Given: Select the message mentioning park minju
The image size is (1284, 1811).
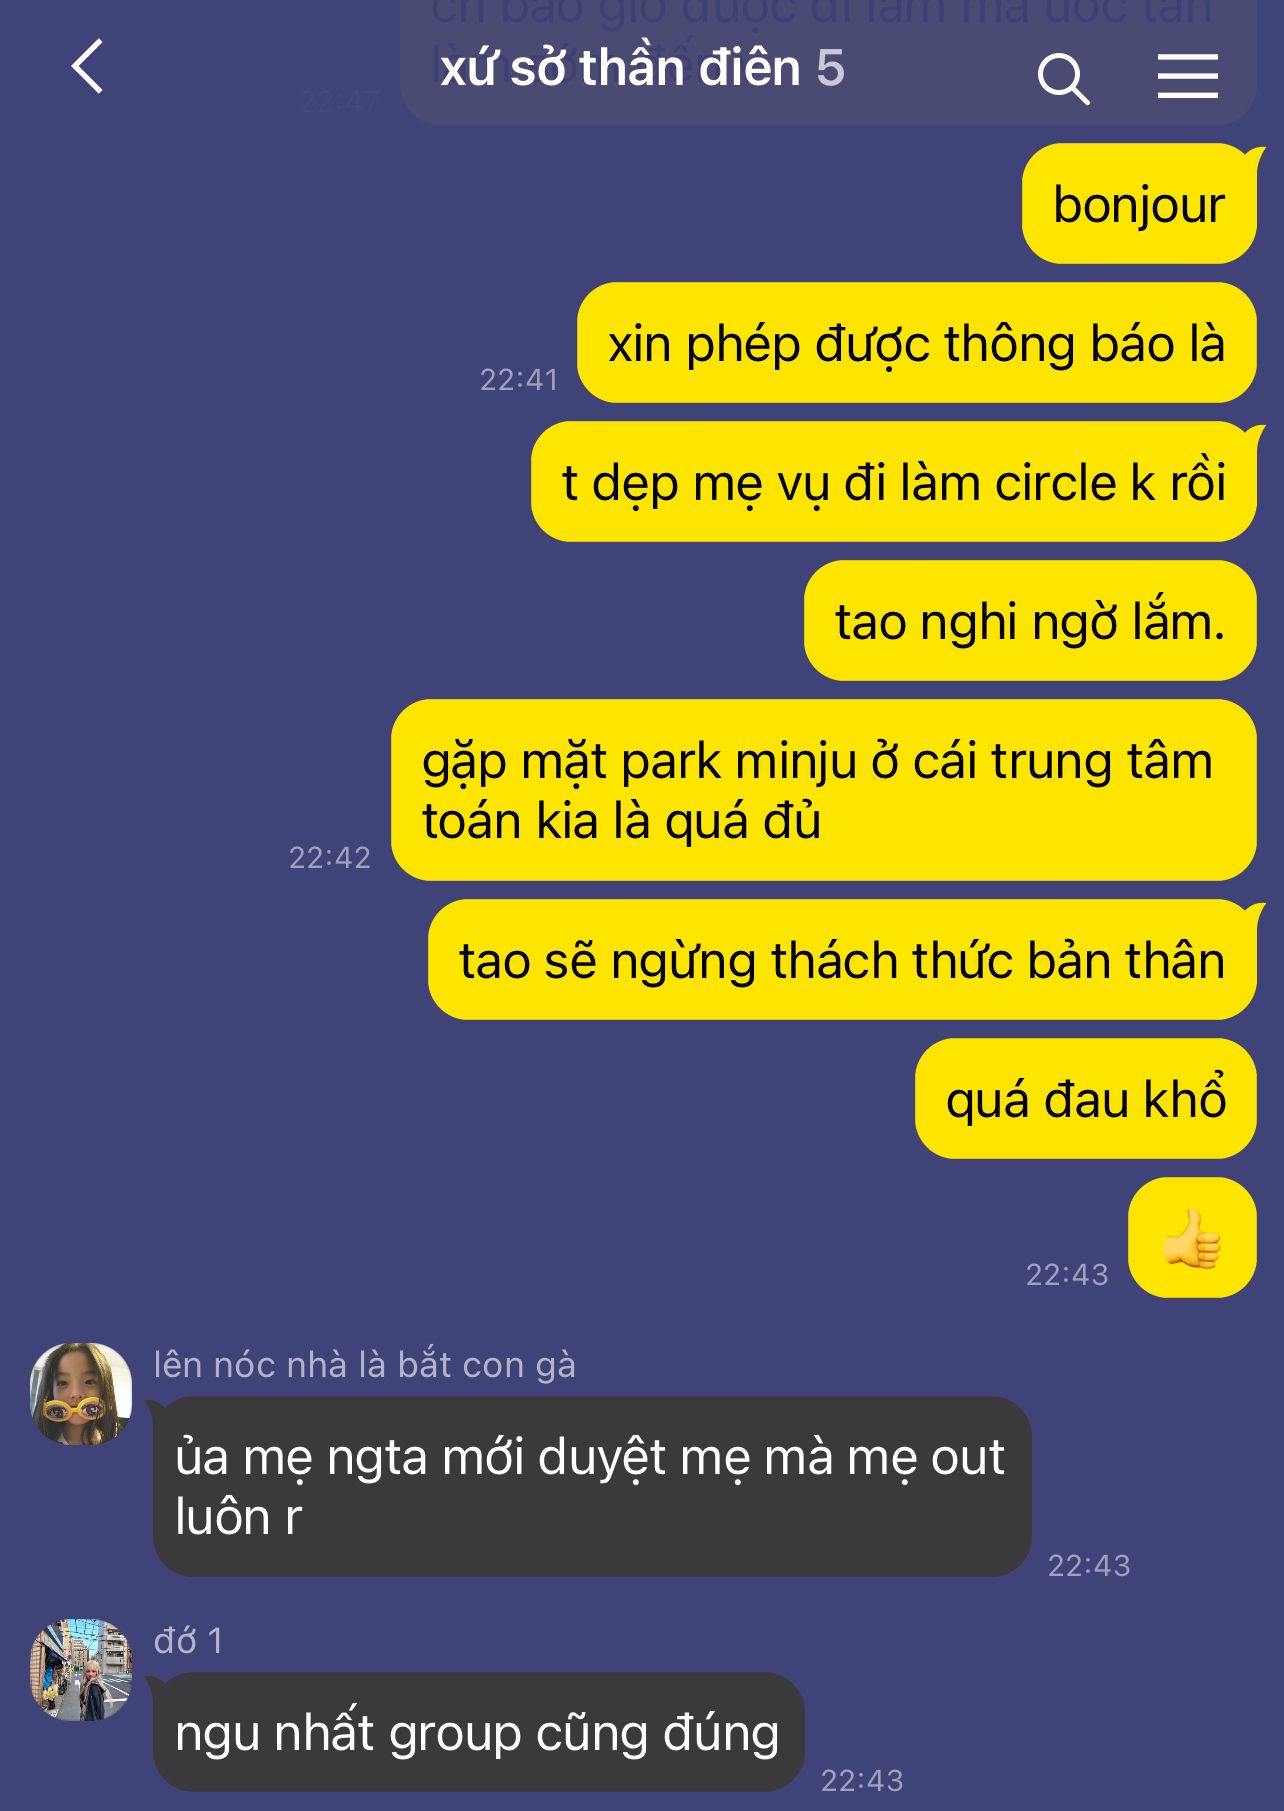Looking at the screenshot, I should 824,790.
